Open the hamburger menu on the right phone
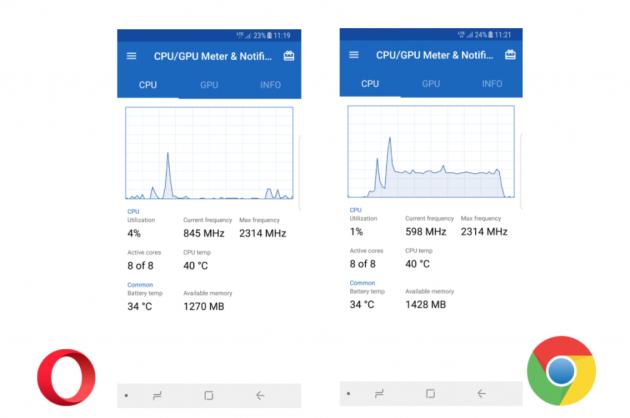This screenshot has width=630, height=418. [353, 55]
